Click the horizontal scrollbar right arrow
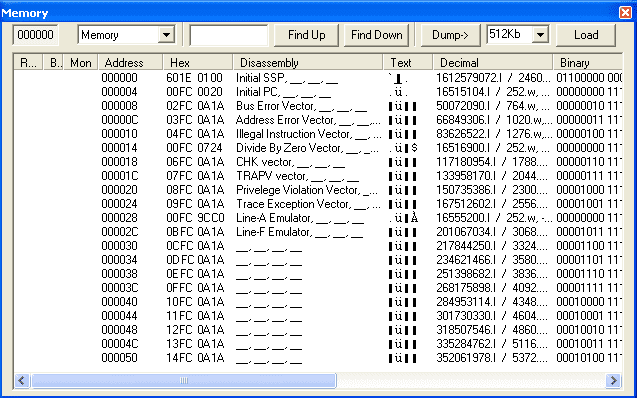Image resolution: width=637 pixels, height=398 pixels. (x=613, y=381)
